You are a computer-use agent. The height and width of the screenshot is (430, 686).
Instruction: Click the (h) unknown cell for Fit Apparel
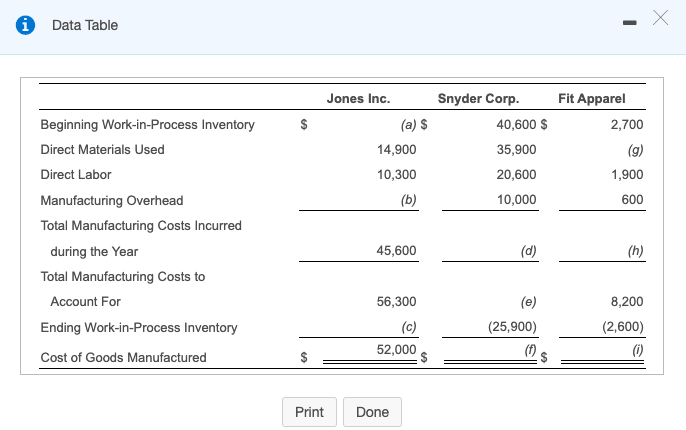(x=635, y=251)
